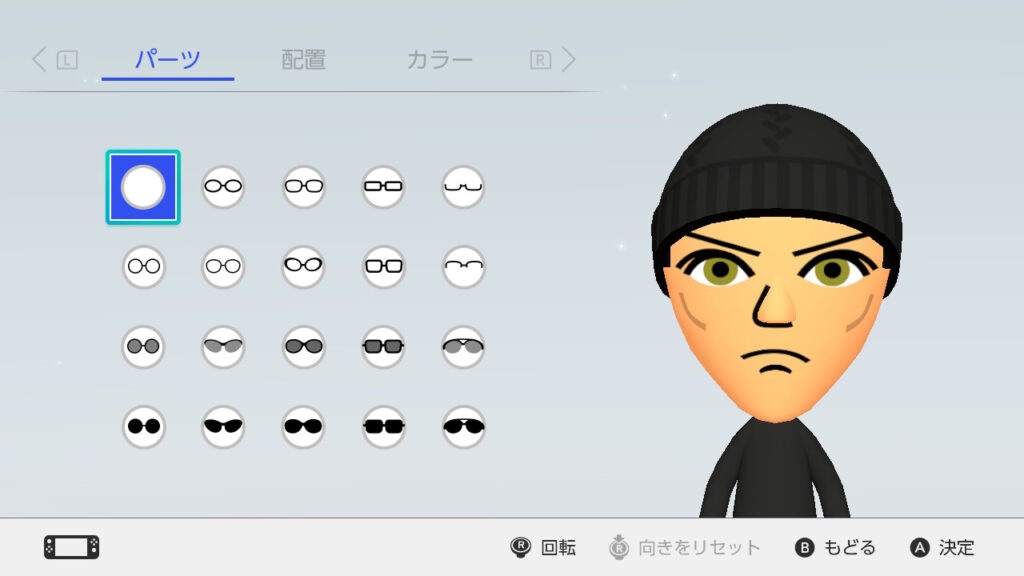Confirm with the 決定 button
The height and width of the screenshot is (576, 1024).
(942, 547)
